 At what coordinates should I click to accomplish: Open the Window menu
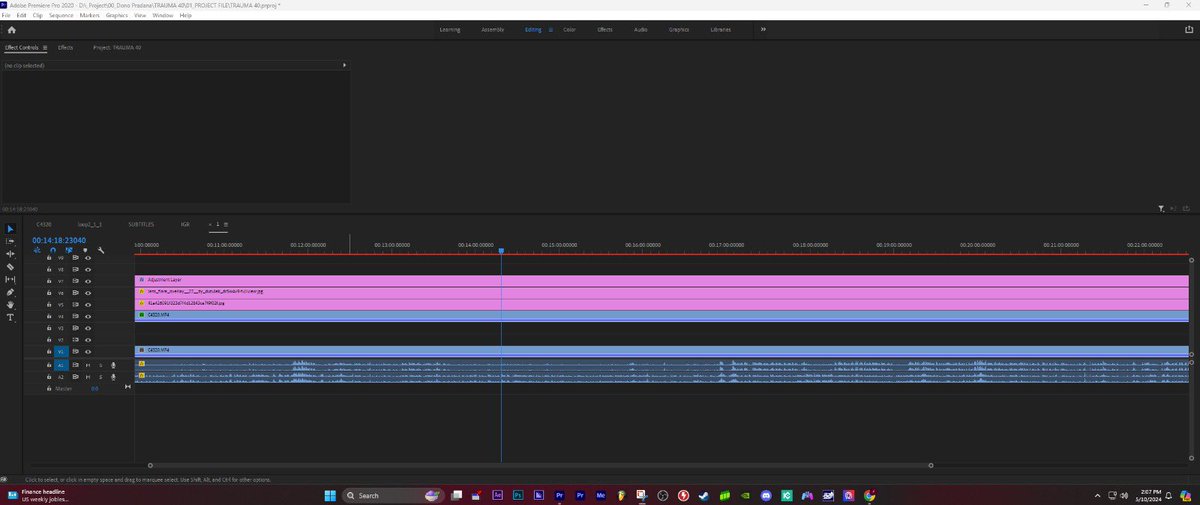coord(161,16)
